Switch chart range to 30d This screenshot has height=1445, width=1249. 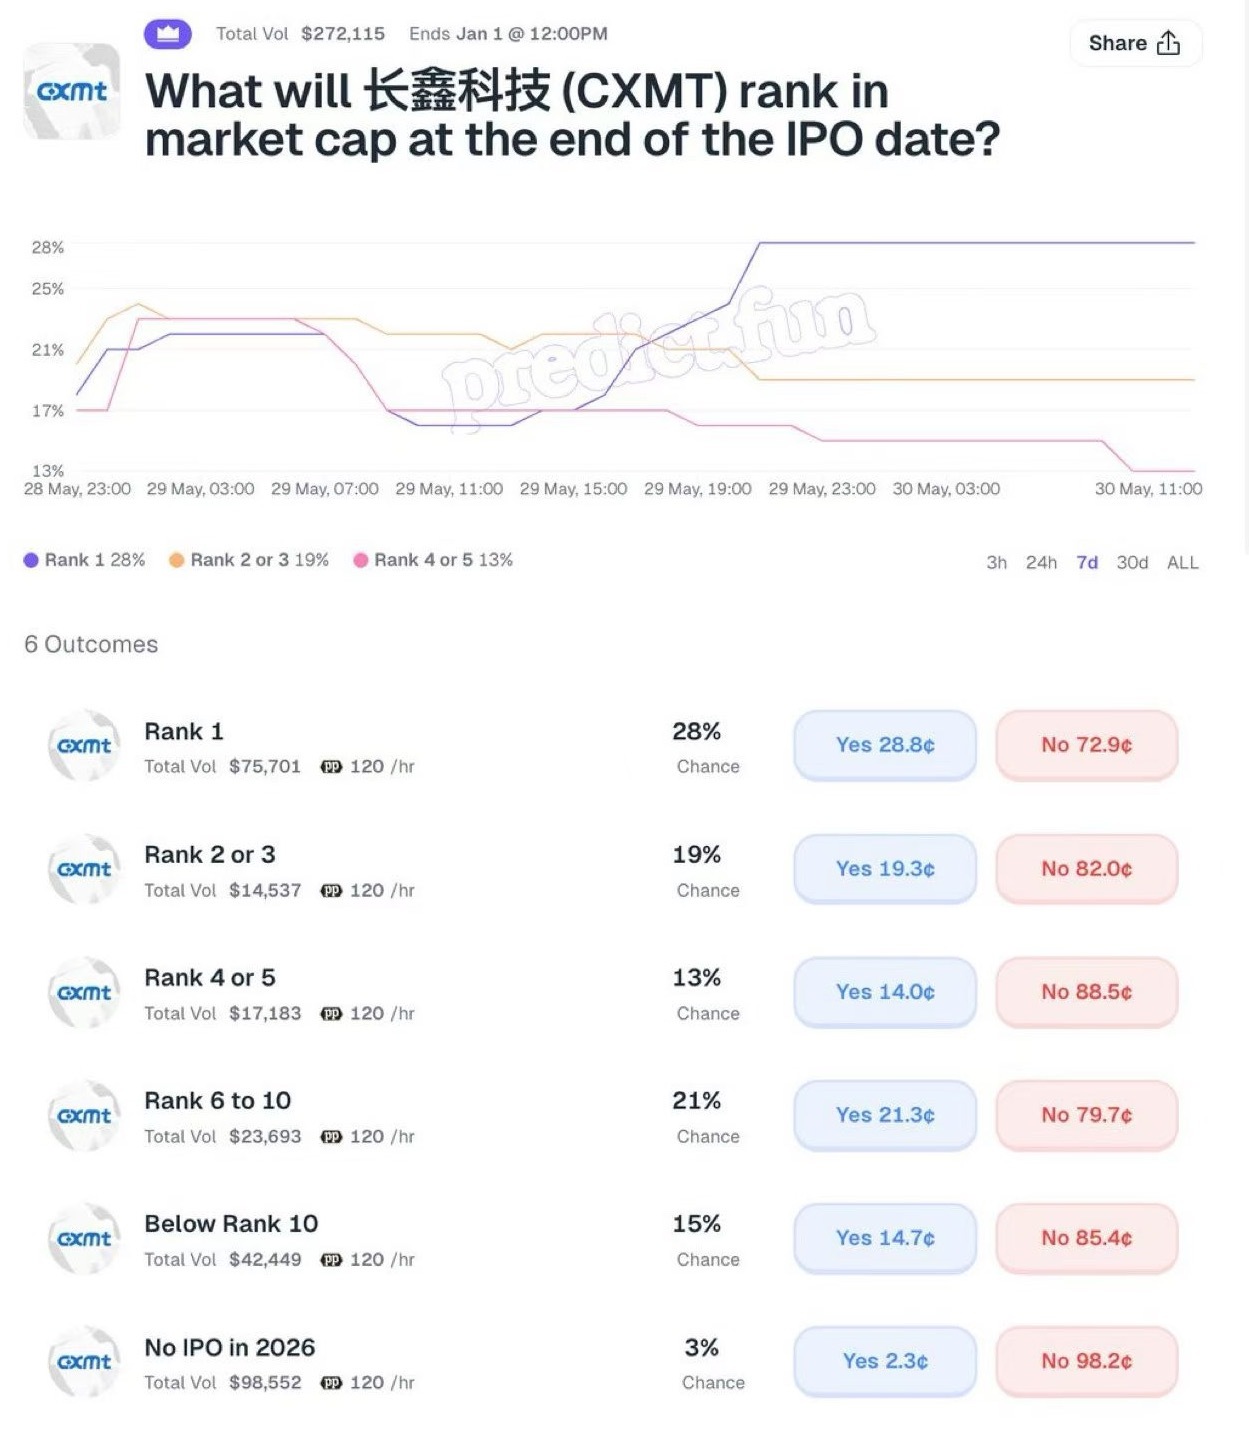point(1132,563)
